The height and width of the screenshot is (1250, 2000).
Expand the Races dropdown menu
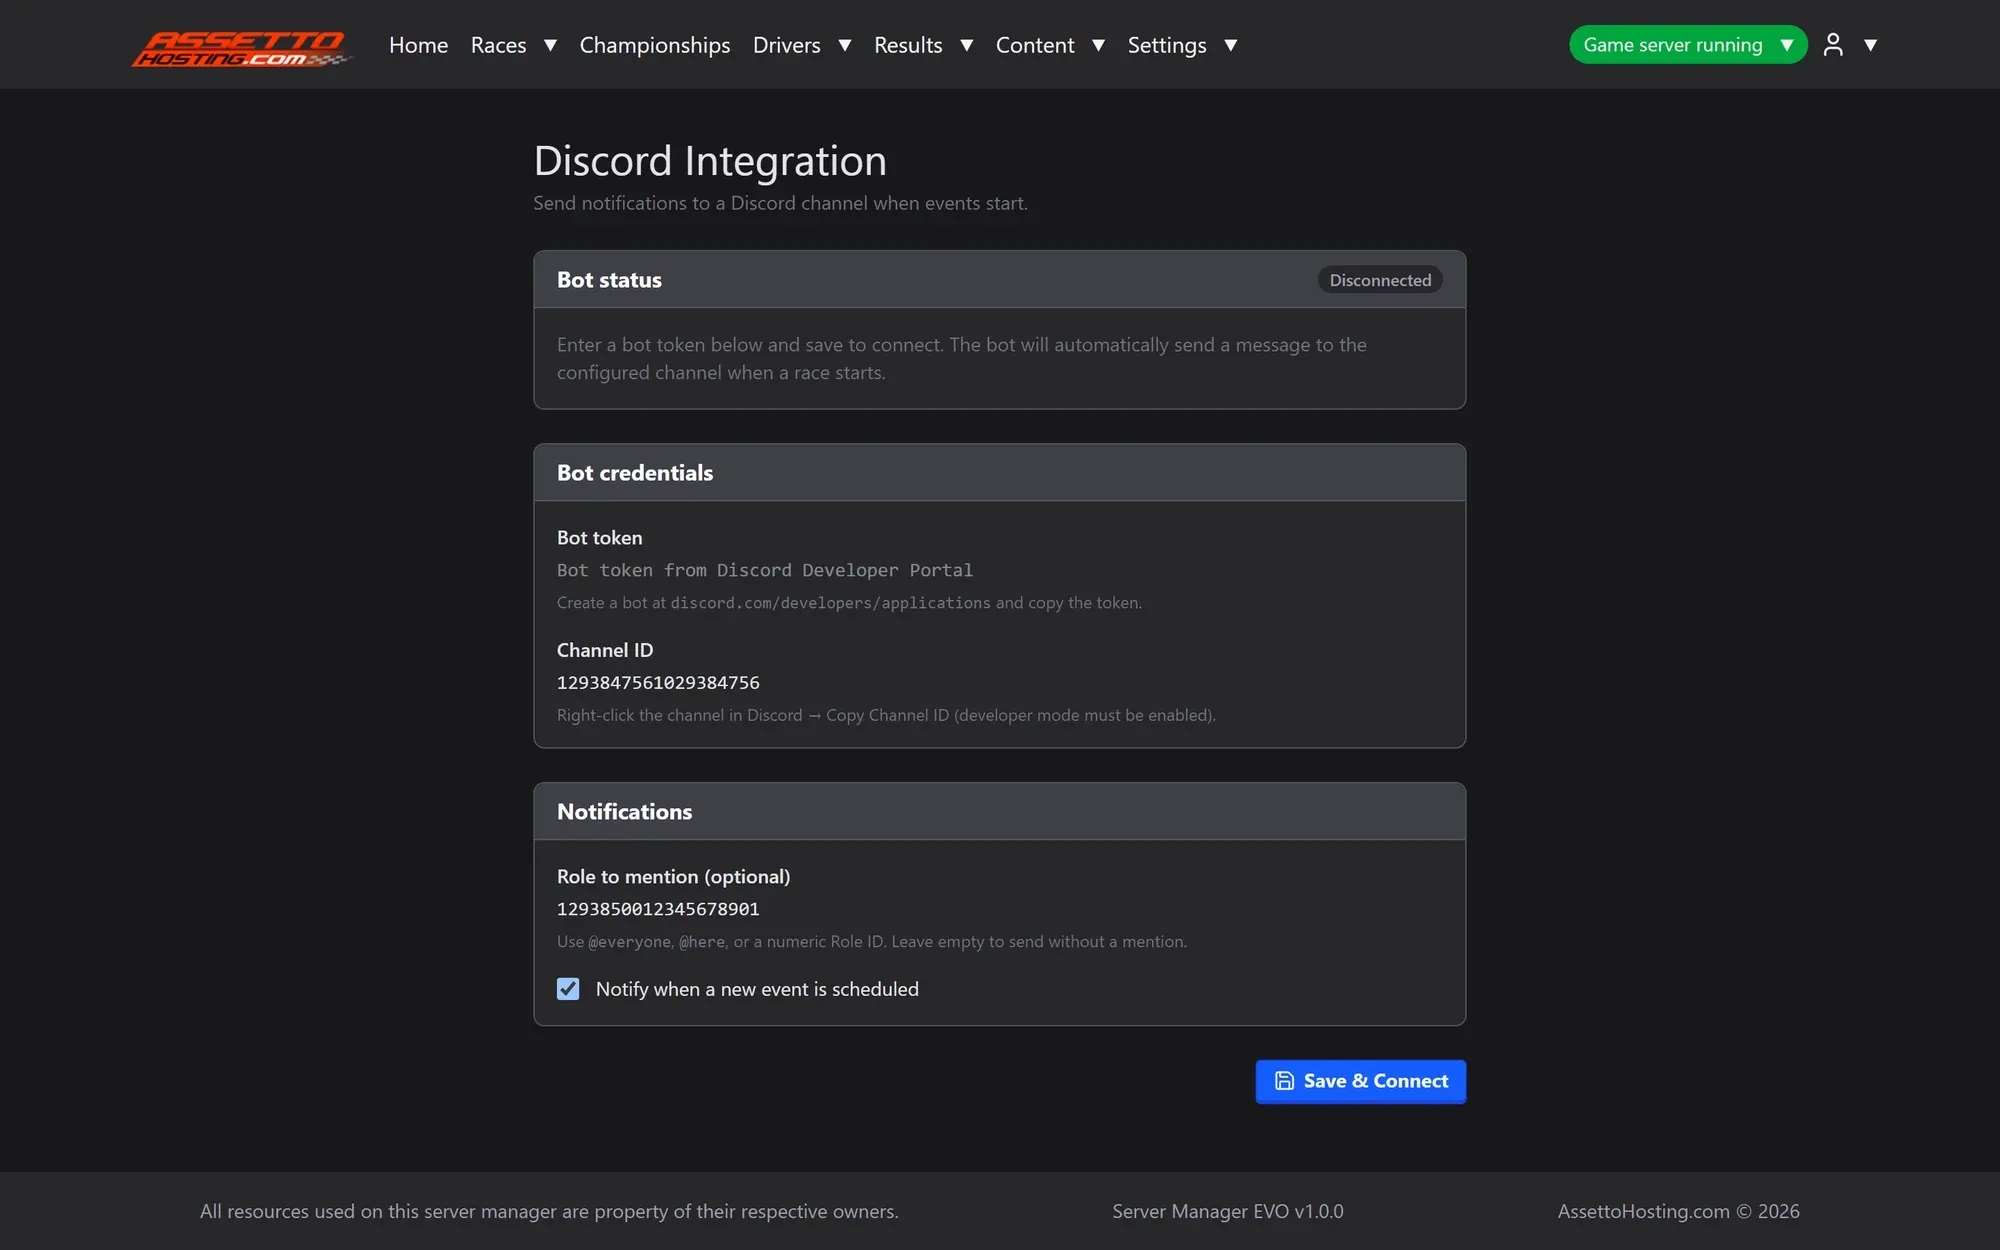click(513, 45)
